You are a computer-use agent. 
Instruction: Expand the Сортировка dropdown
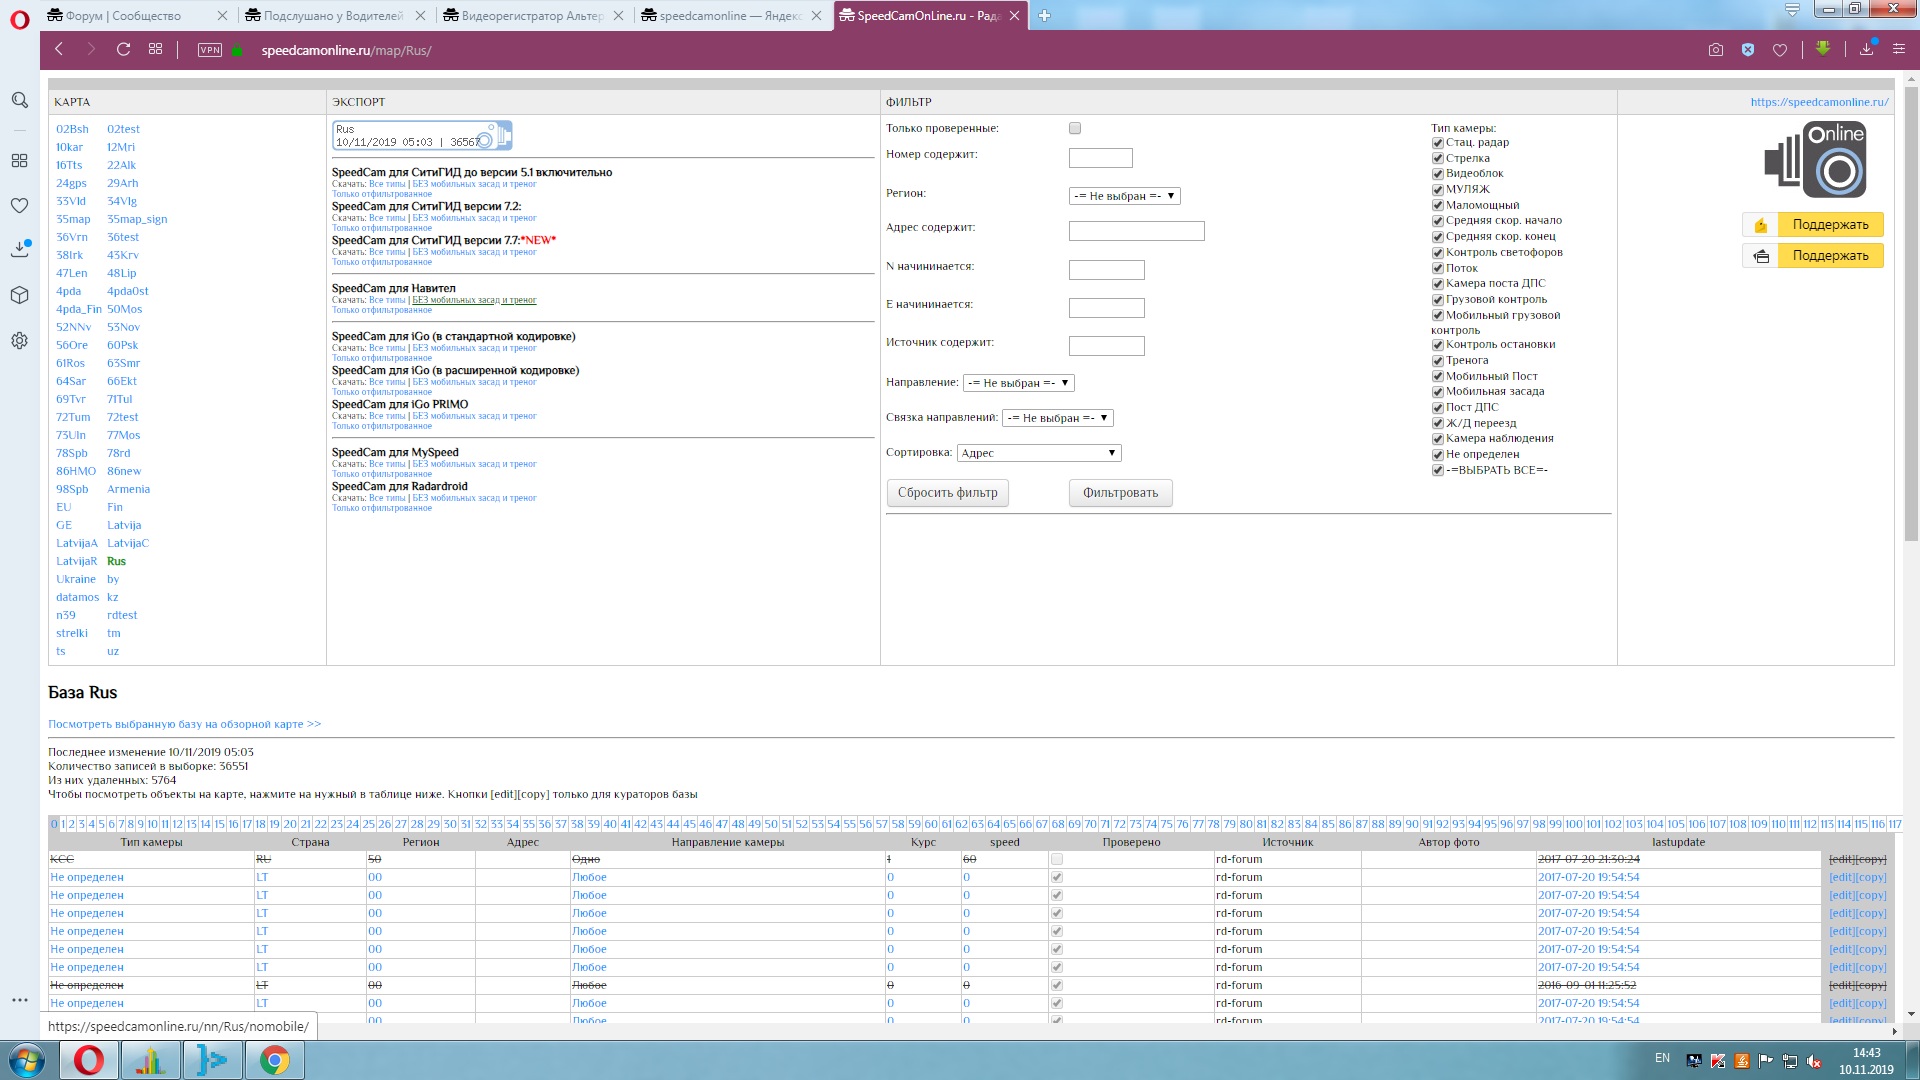pyautogui.click(x=1038, y=453)
